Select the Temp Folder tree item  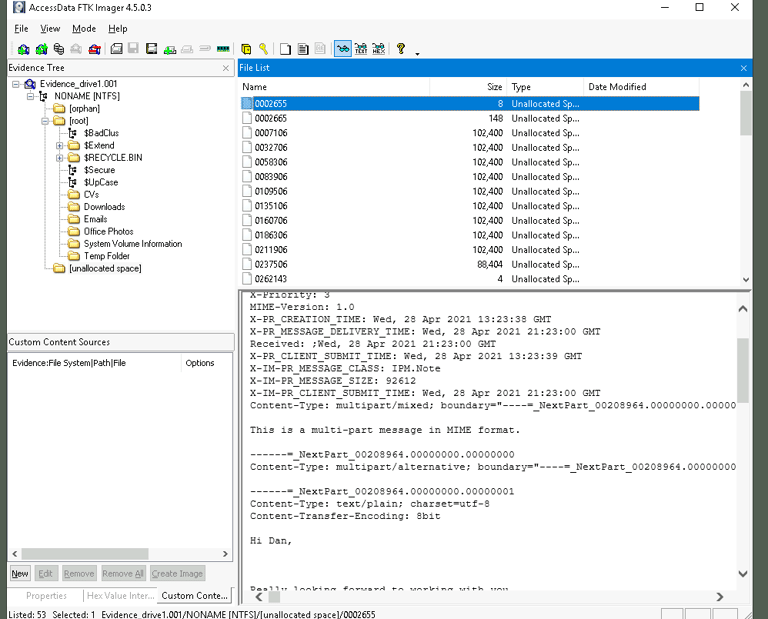pos(107,256)
